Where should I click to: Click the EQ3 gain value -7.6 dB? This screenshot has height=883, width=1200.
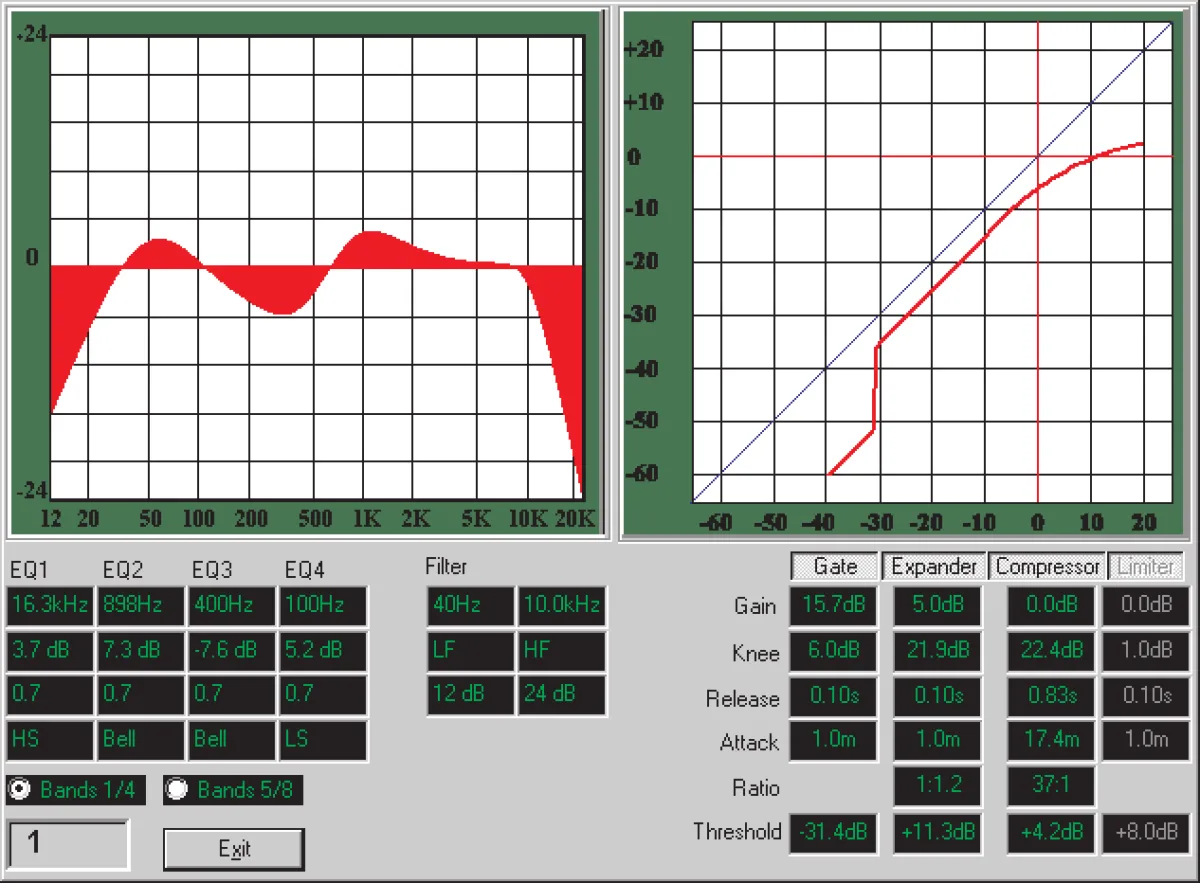coord(232,650)
